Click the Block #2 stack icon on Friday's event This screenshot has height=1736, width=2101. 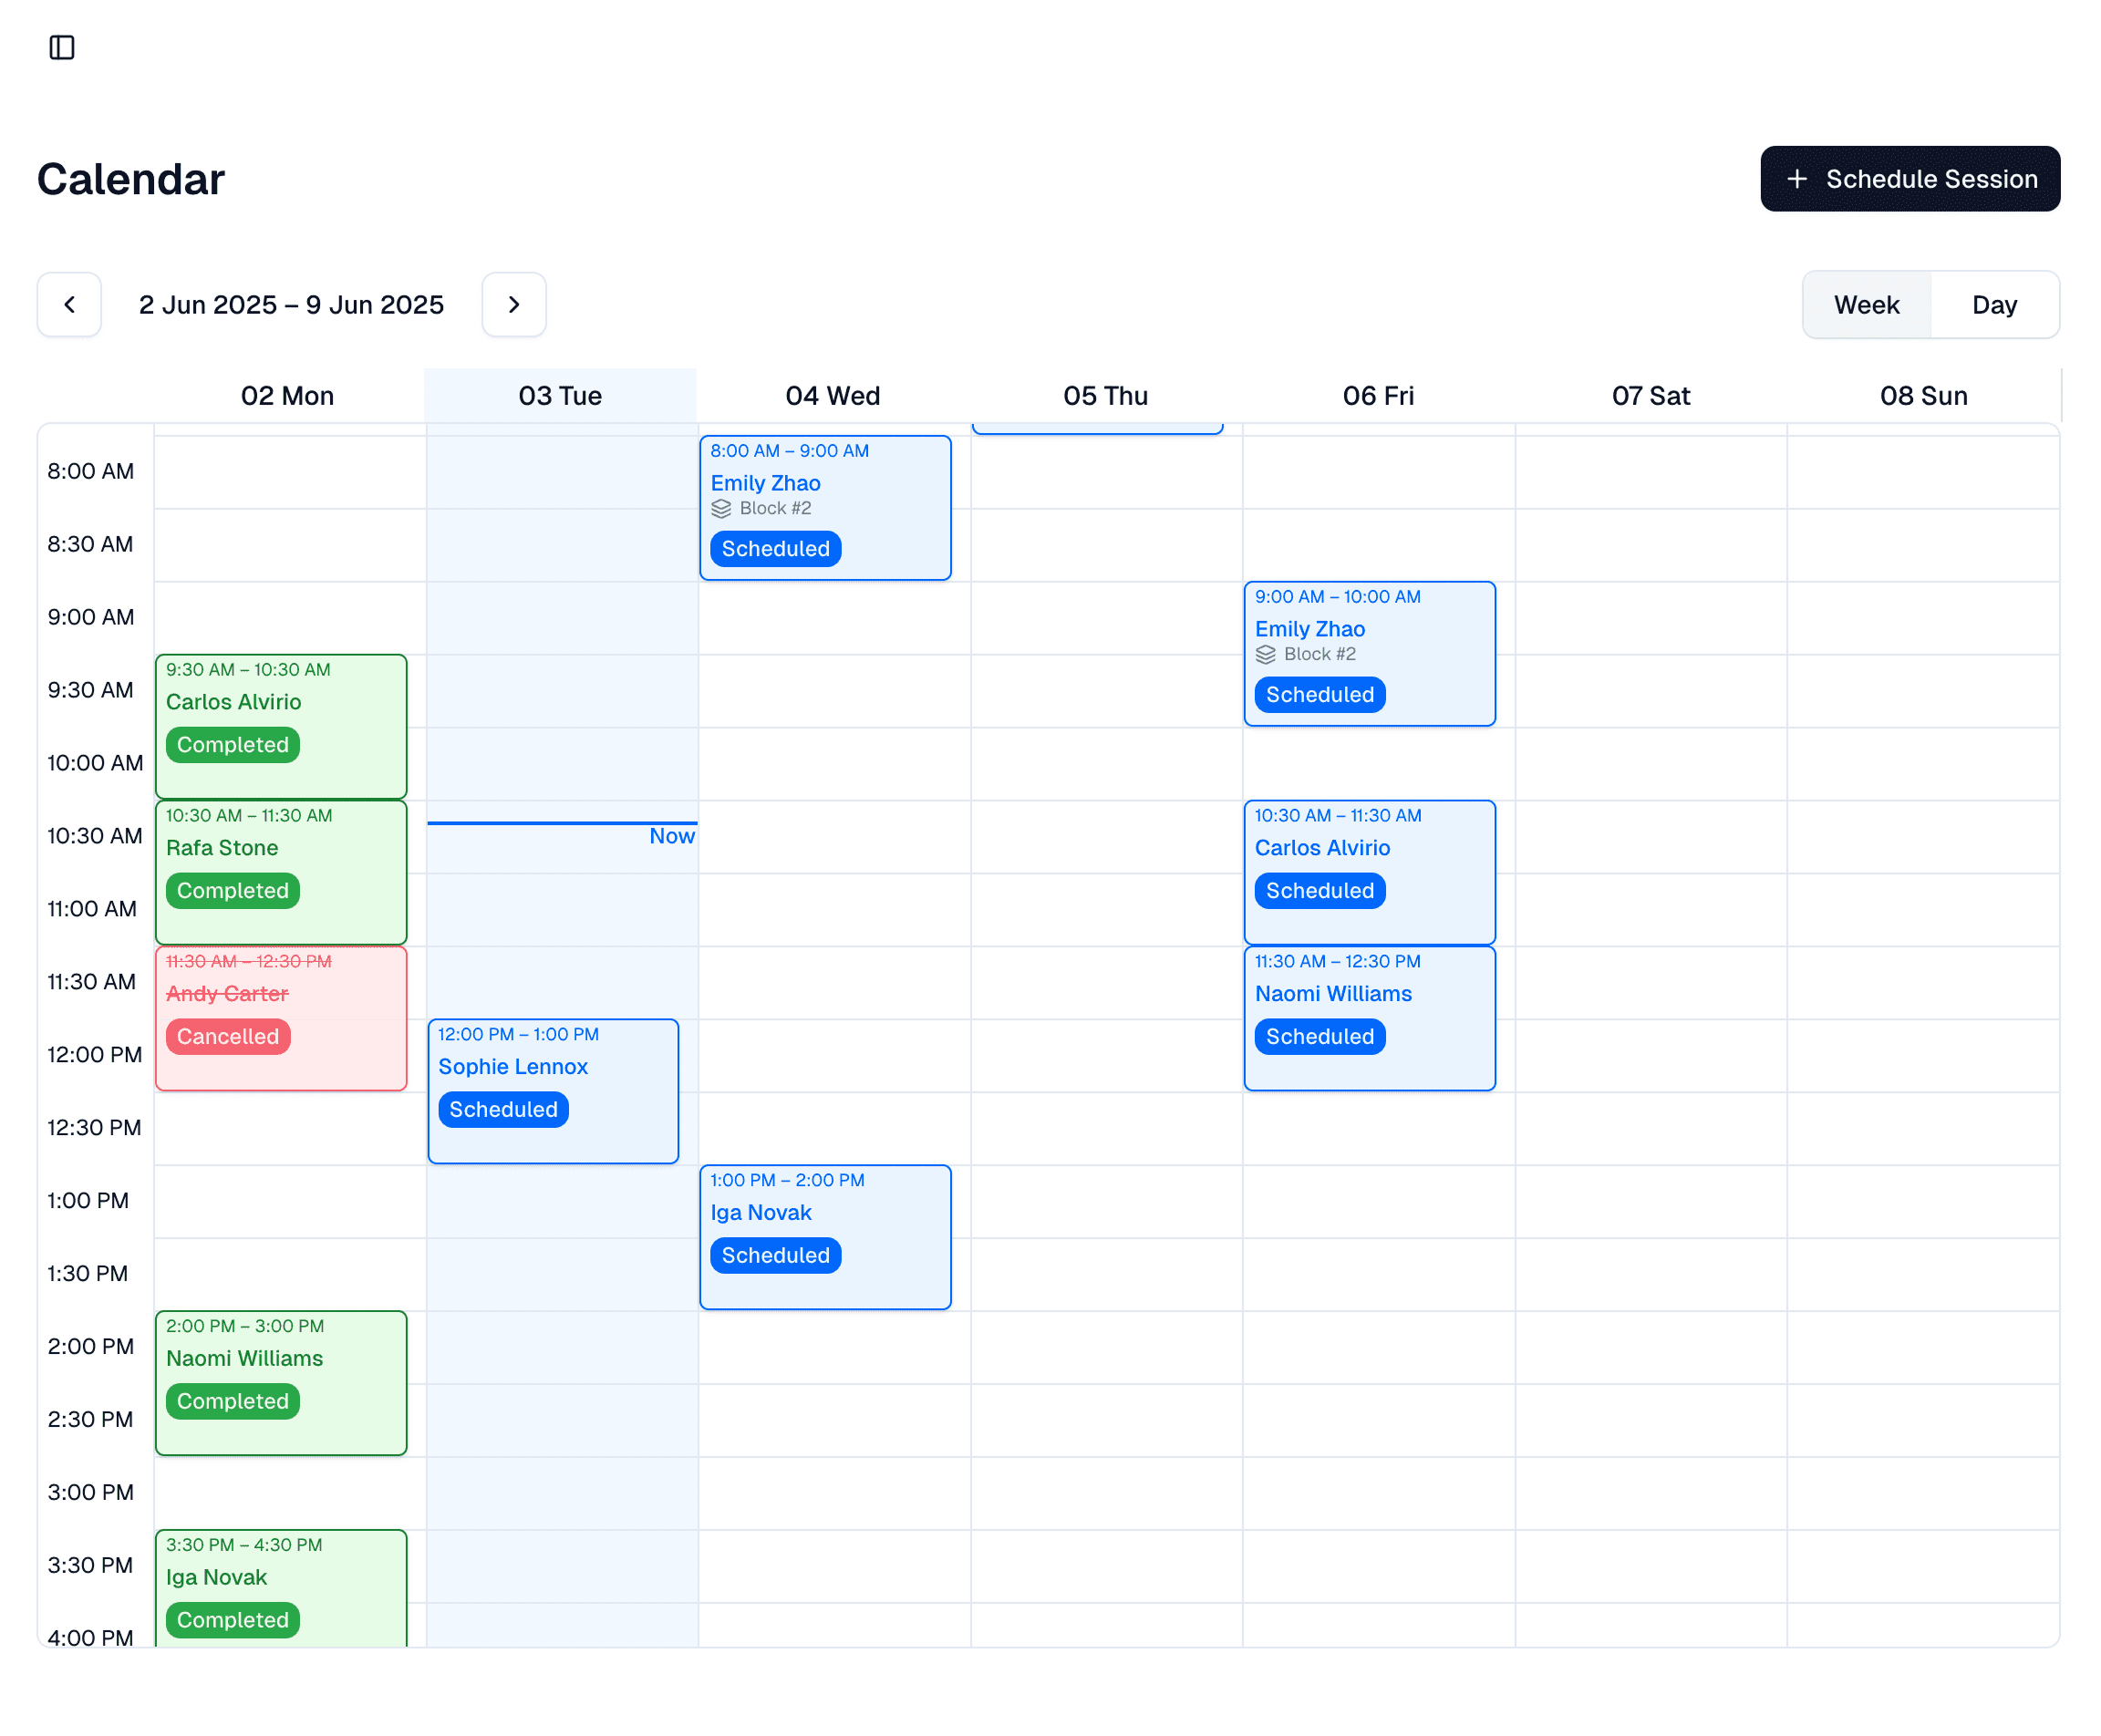(1265, 654)
